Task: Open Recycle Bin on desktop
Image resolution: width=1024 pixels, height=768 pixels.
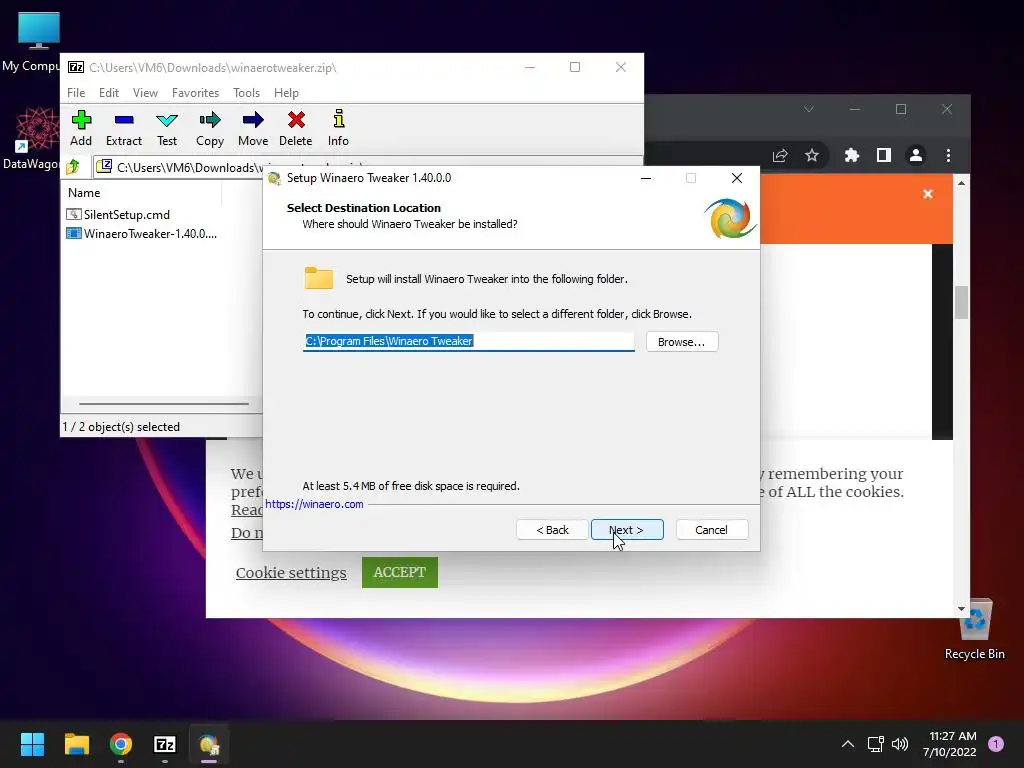Action: tap(974, 630)
